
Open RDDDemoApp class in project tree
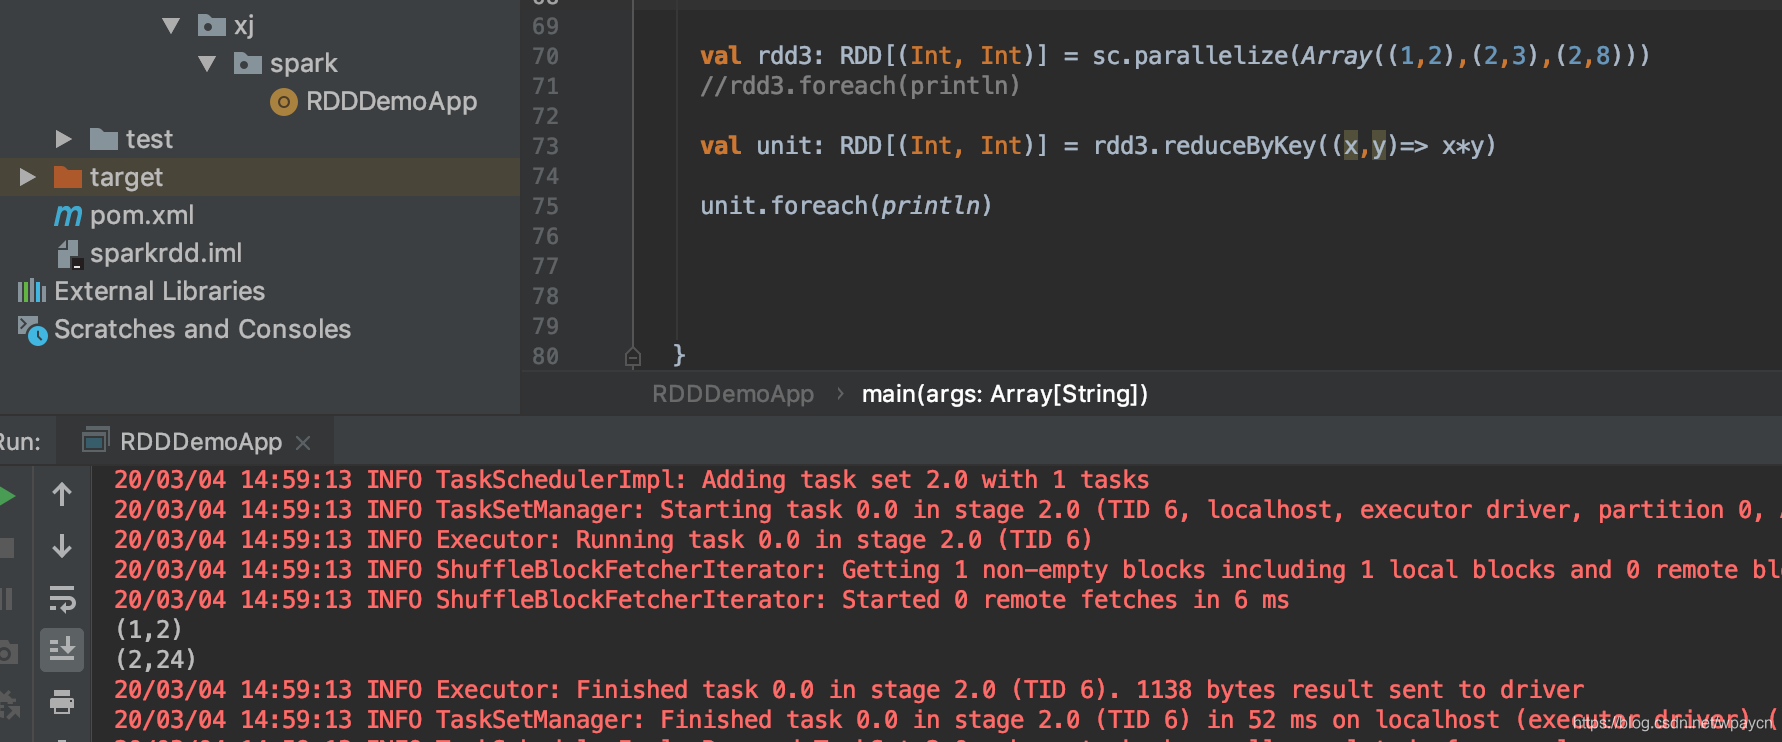tap(391, 101)
